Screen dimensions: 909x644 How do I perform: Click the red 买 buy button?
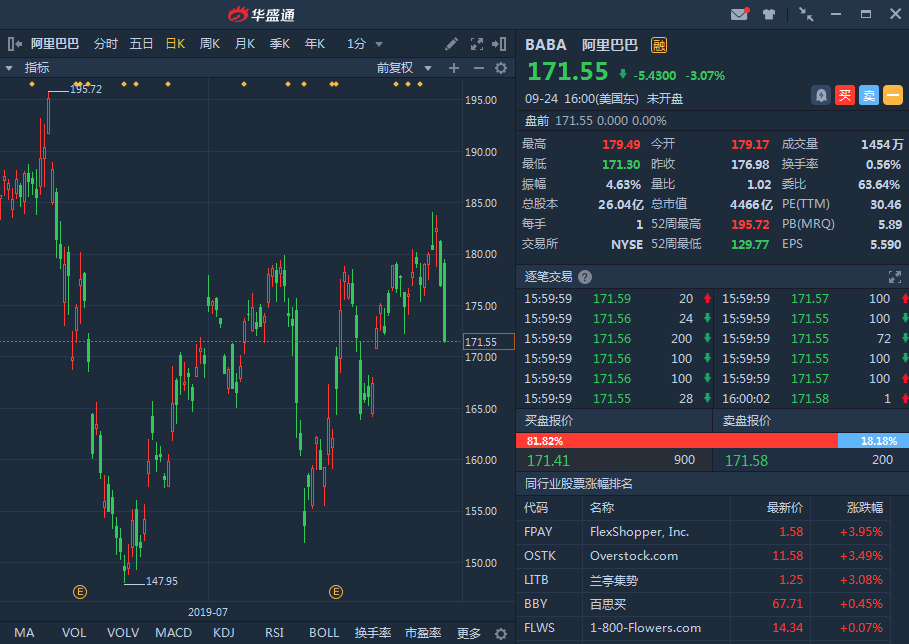point(845,95)
